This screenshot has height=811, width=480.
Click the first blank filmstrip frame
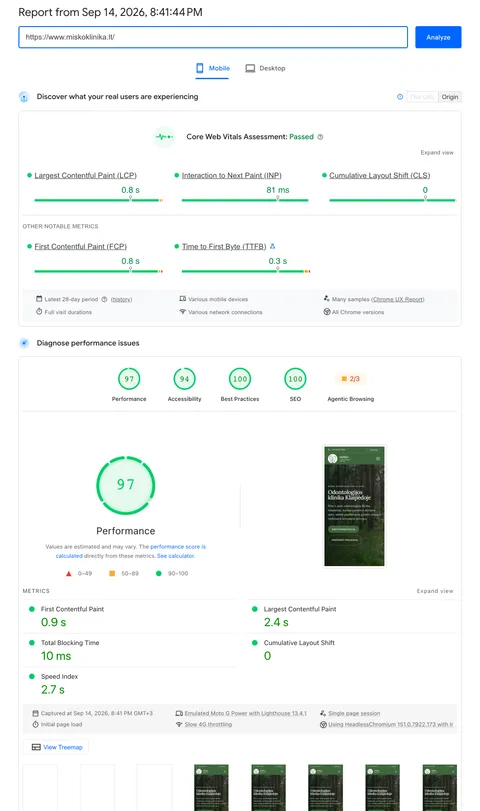tap(40, 788)
